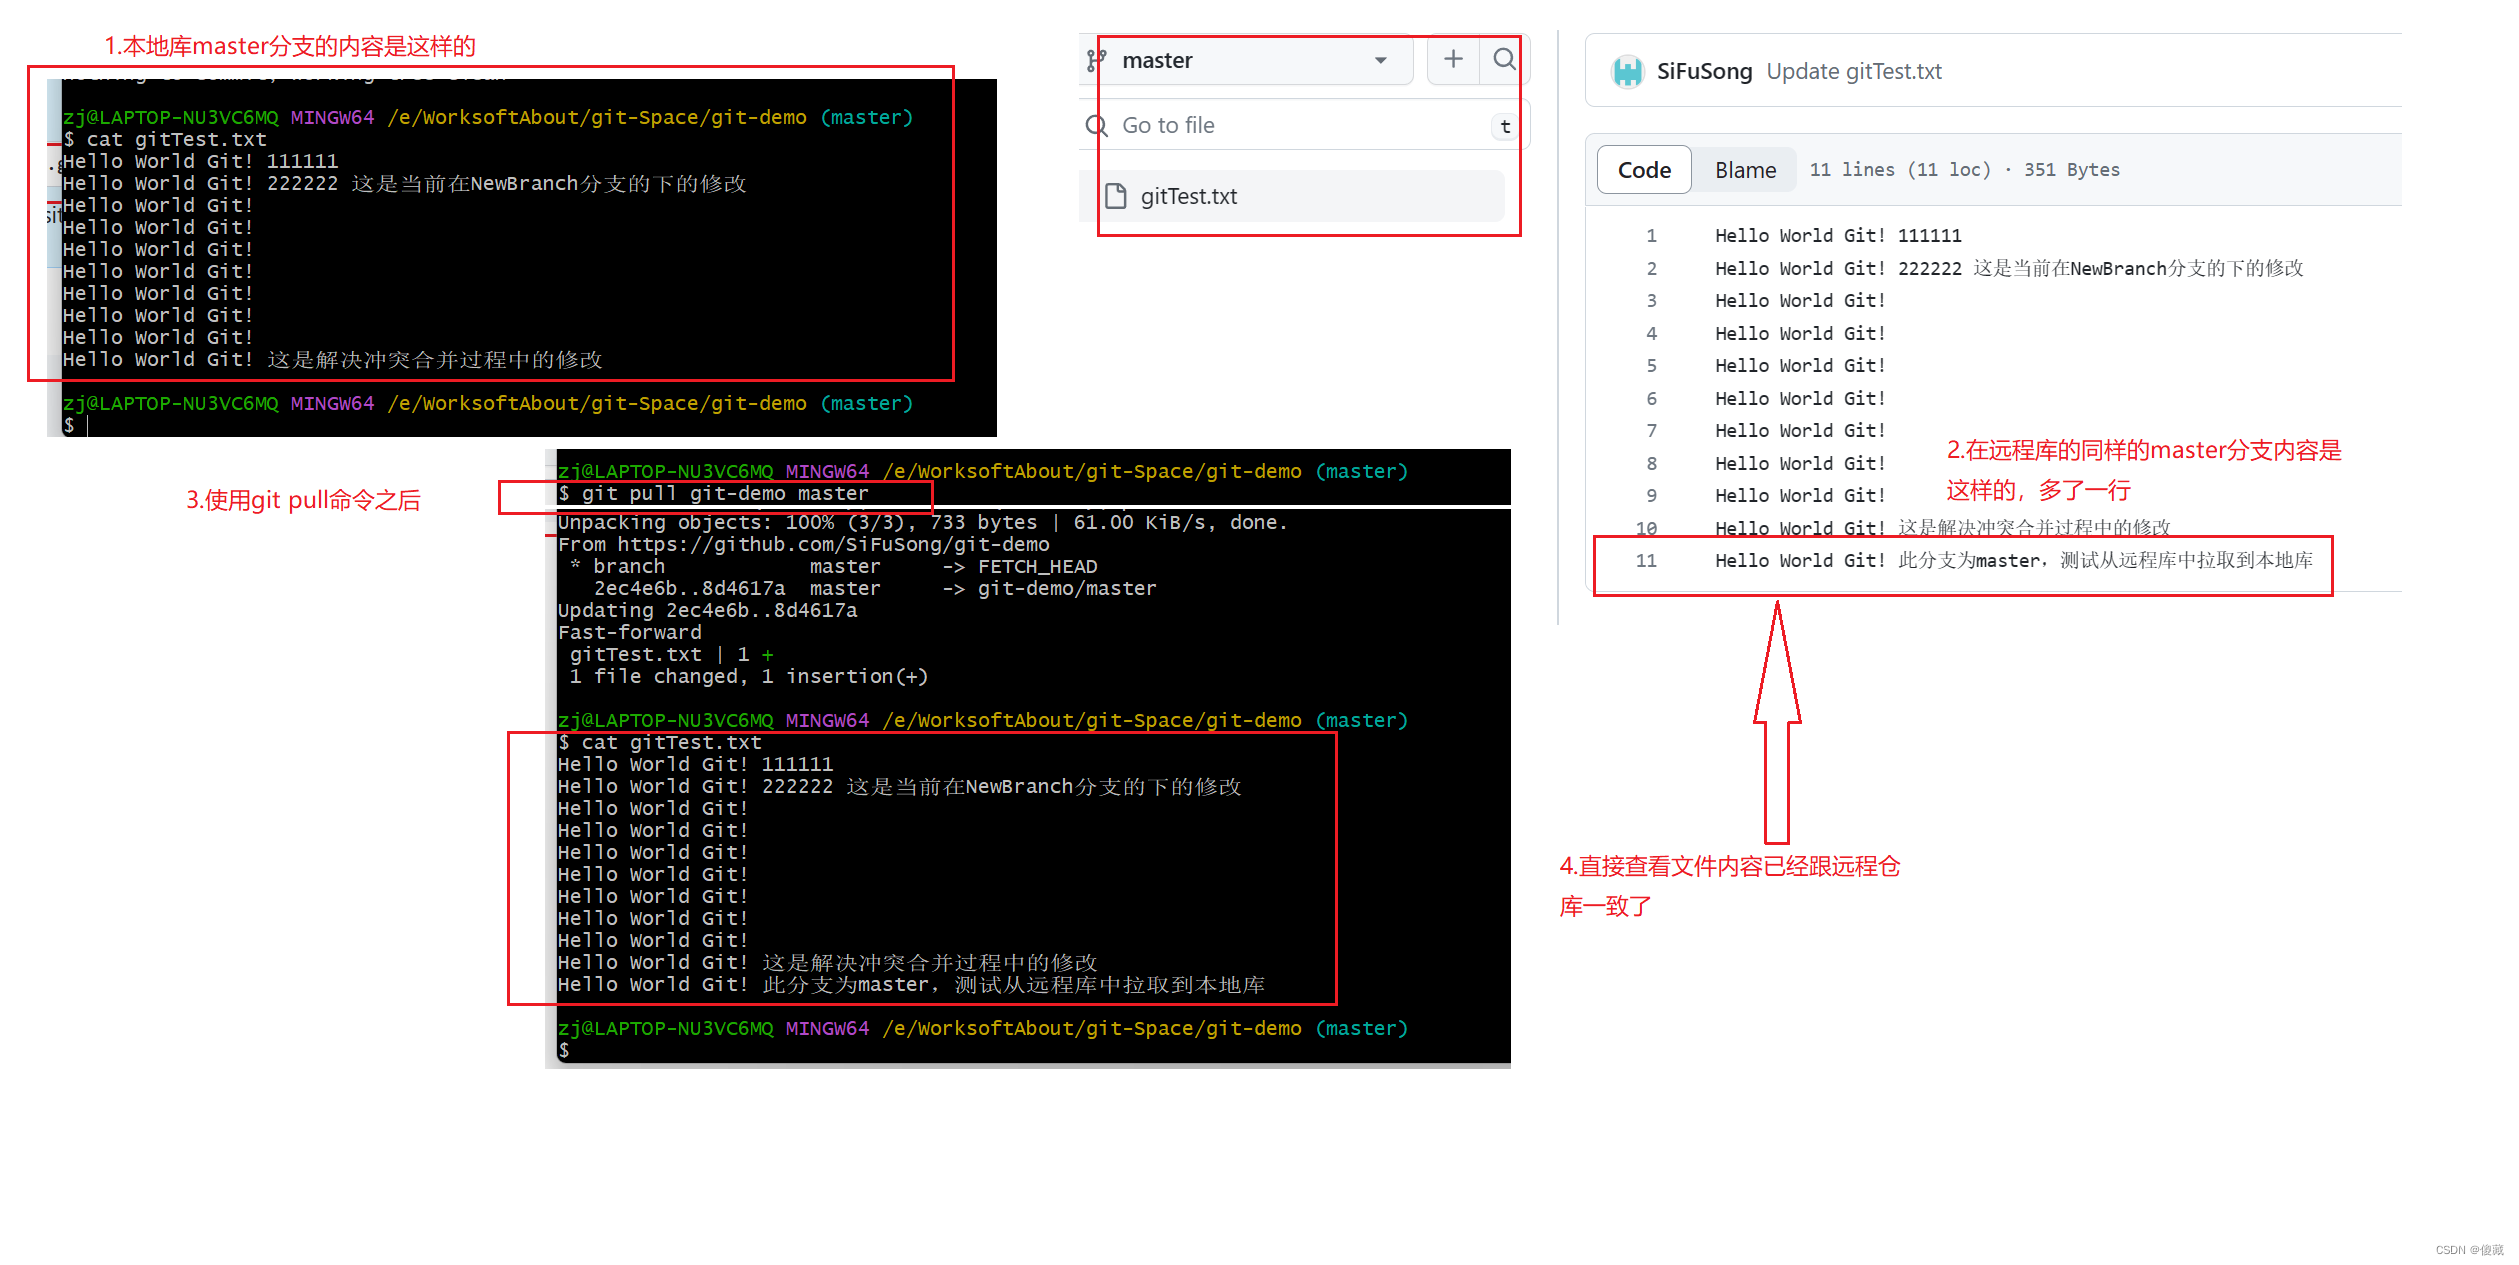Click the empty prompt in top-left terminal
2519x1265 pixels.
[x=69, y=426]
